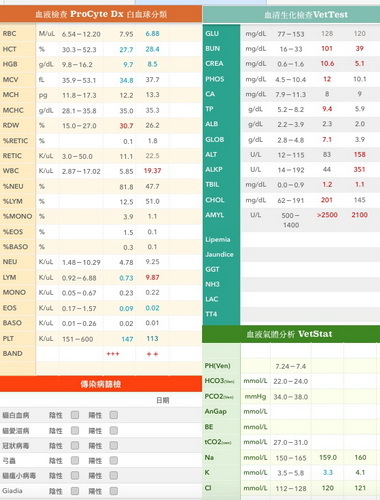Click the potassium K value 3.3
This screenshot has height=500, width=380.
(x=327, y=472)
